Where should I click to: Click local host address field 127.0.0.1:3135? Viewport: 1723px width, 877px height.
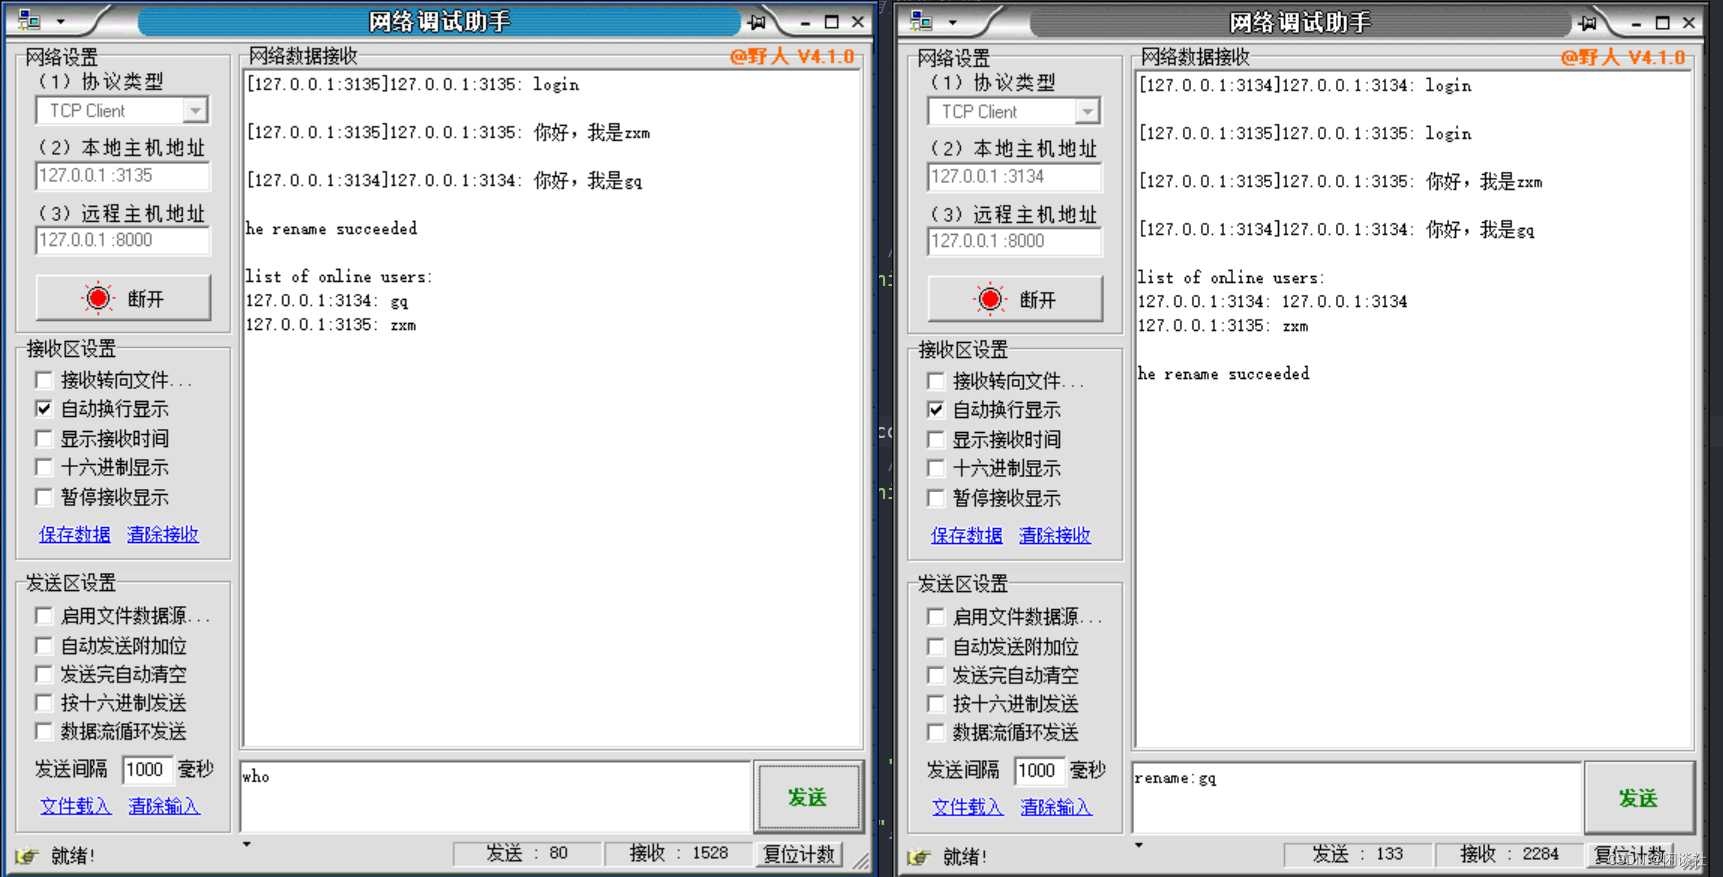coord(123,176)
